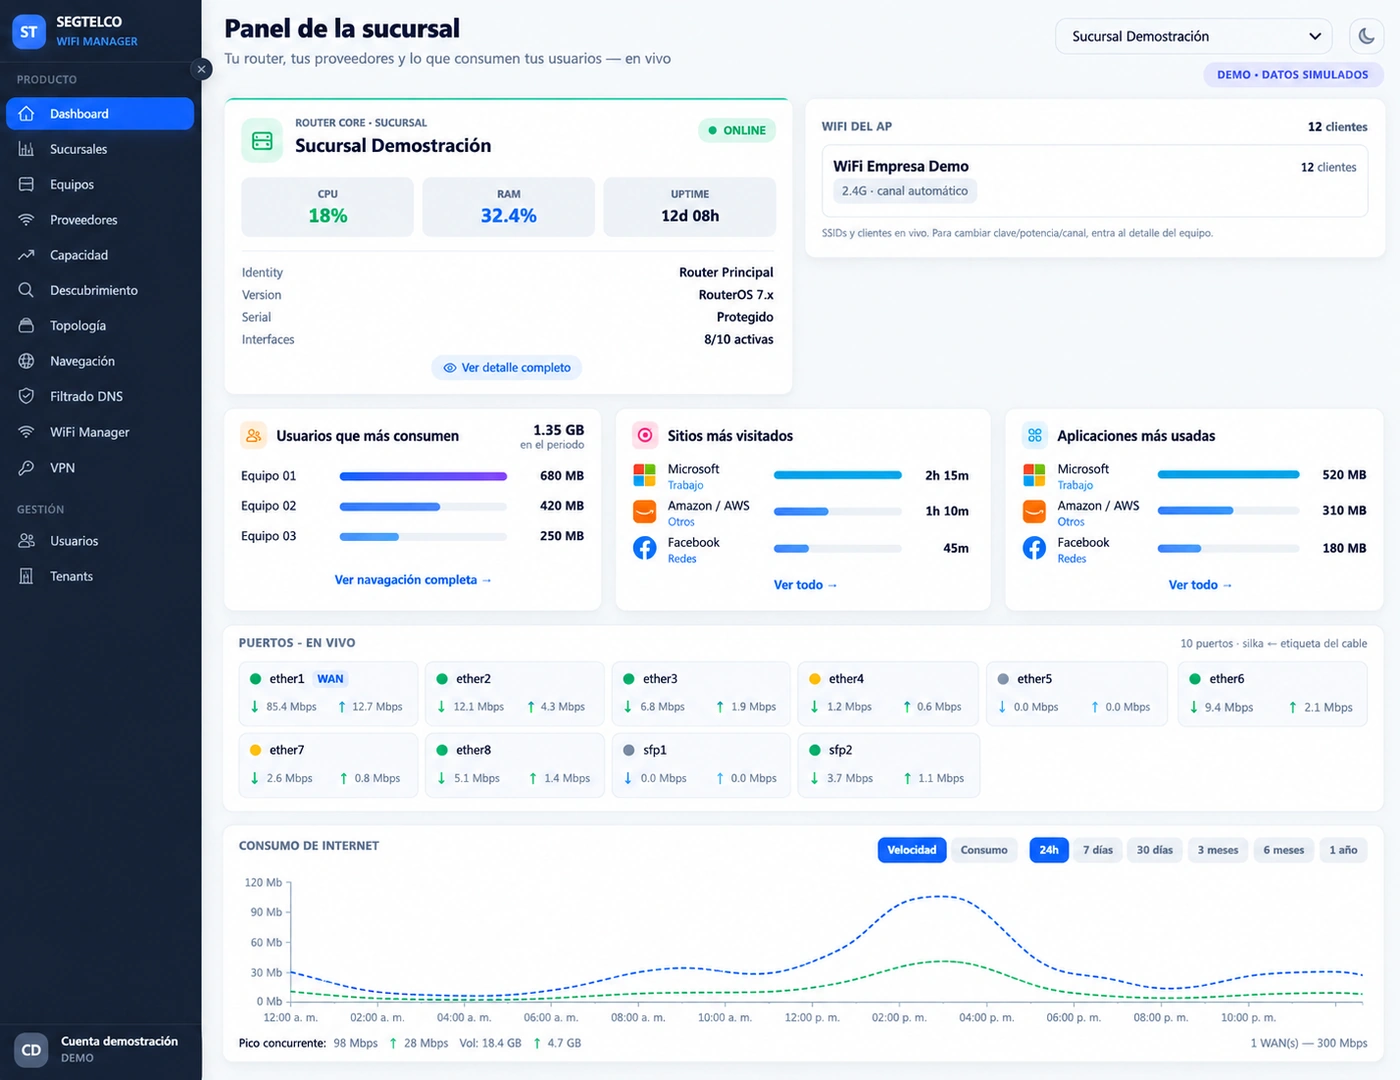Click the Usuarios people icon
1400x1080 pixels.
tap(27, 541)
